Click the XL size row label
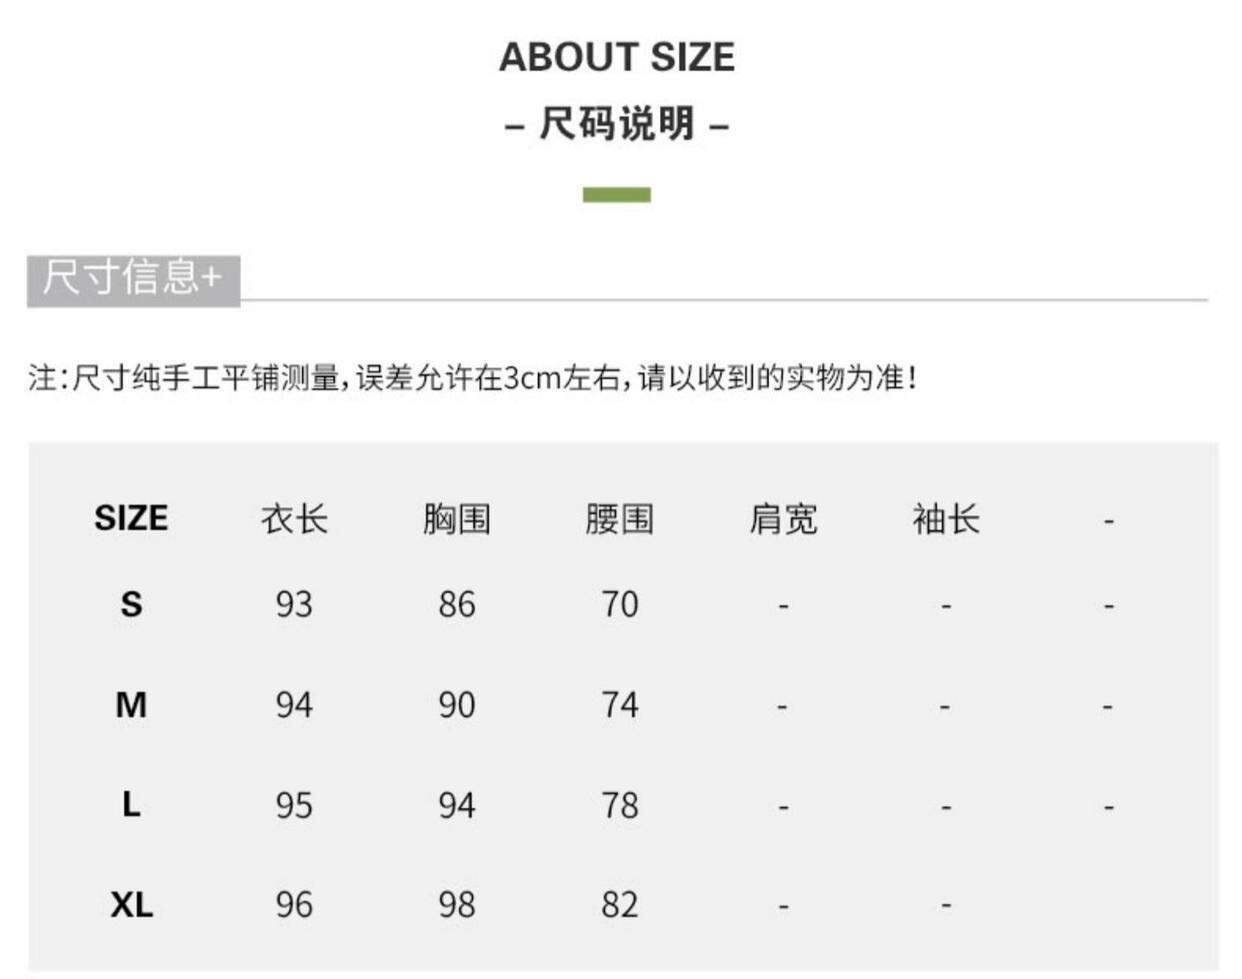Image resolution: width=1242 pixels, height=979 pixels. [x=131, y=904]
